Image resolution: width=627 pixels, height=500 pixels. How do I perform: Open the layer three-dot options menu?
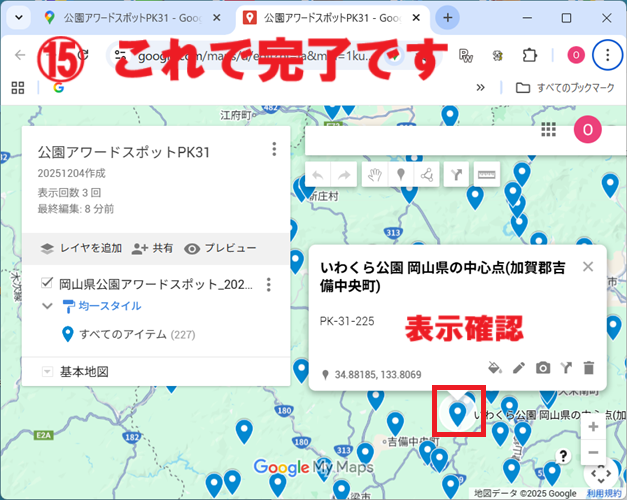[x=268, y=285]
